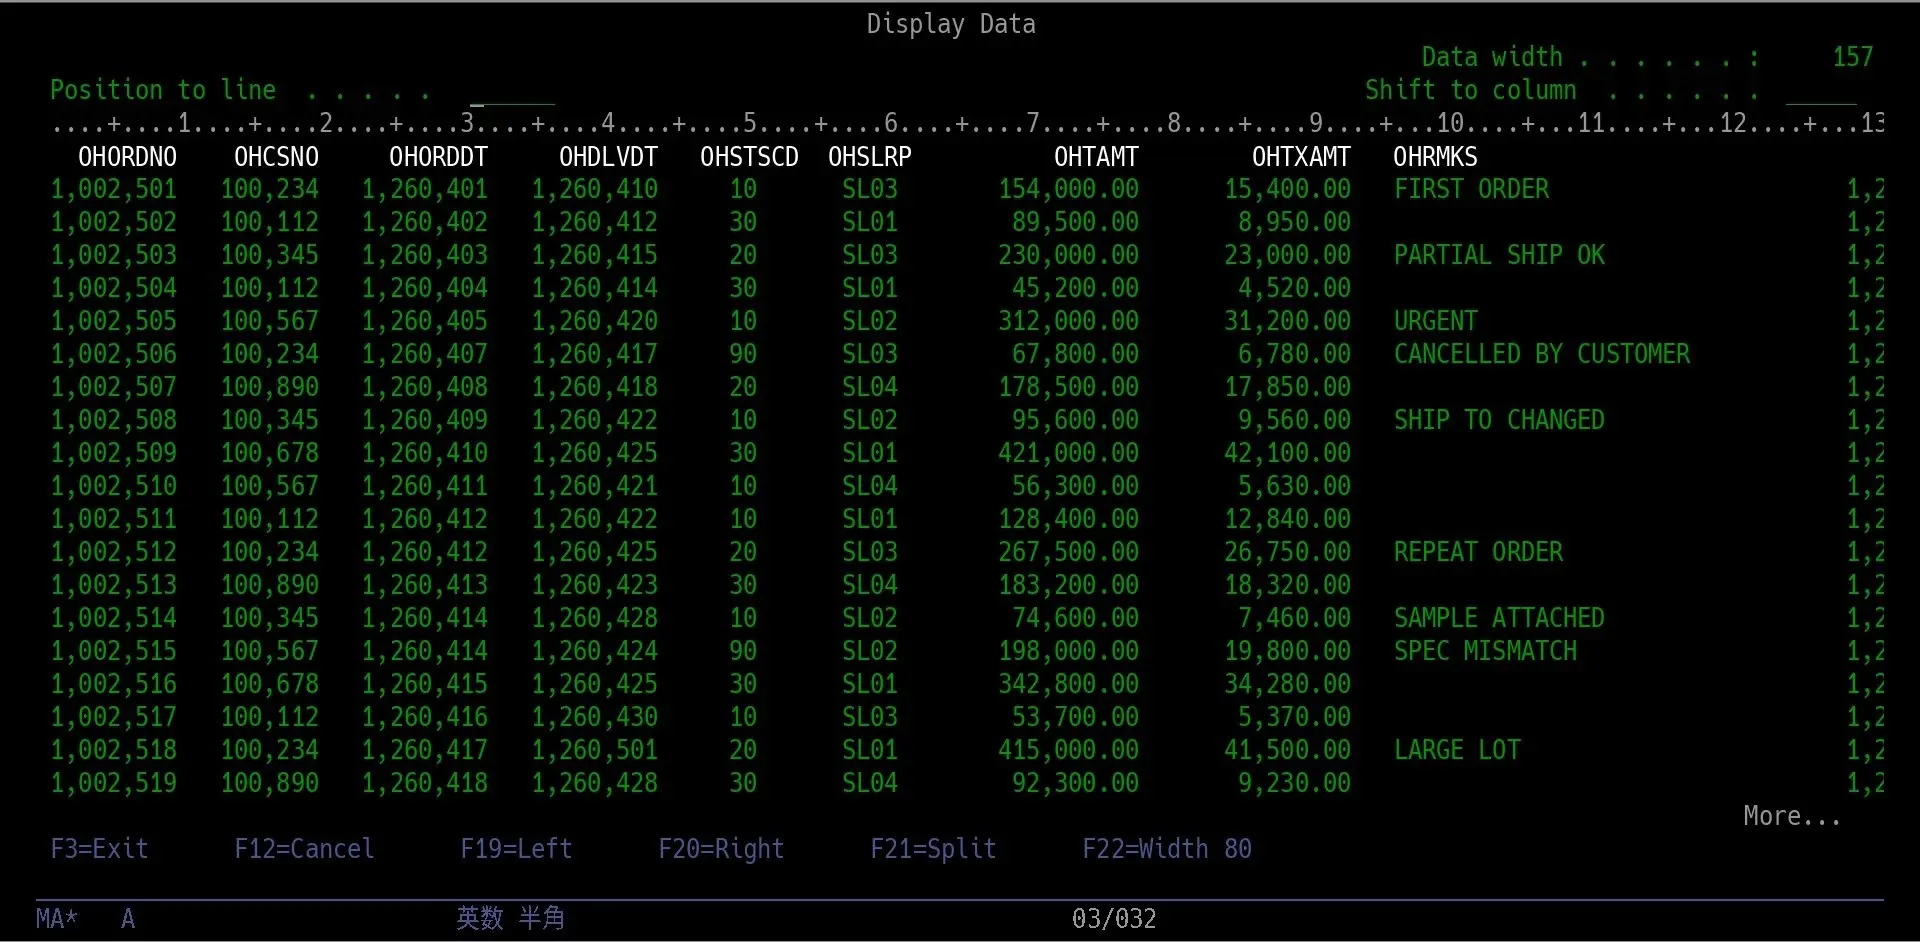Select F19=Left to shift view left
Viewport: 1920px width, 942px height.
coord(515,848)
